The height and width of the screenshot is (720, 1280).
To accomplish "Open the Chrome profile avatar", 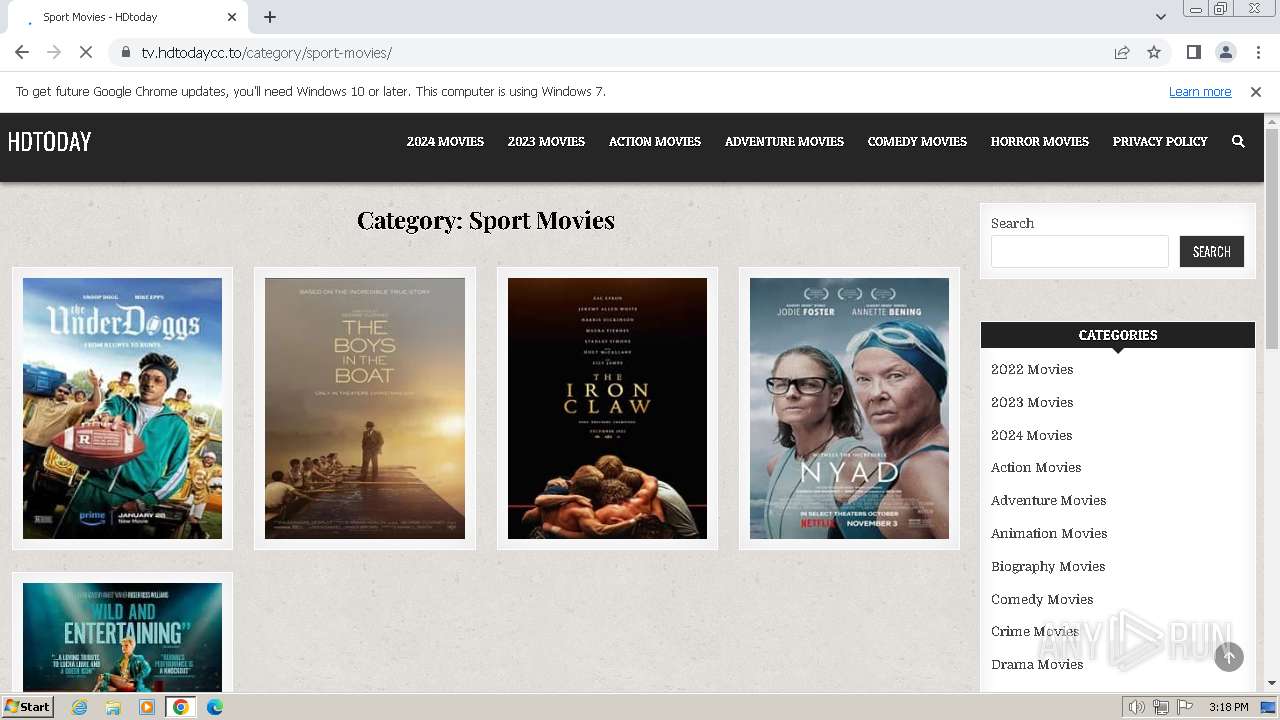I will coord(1225,52).
